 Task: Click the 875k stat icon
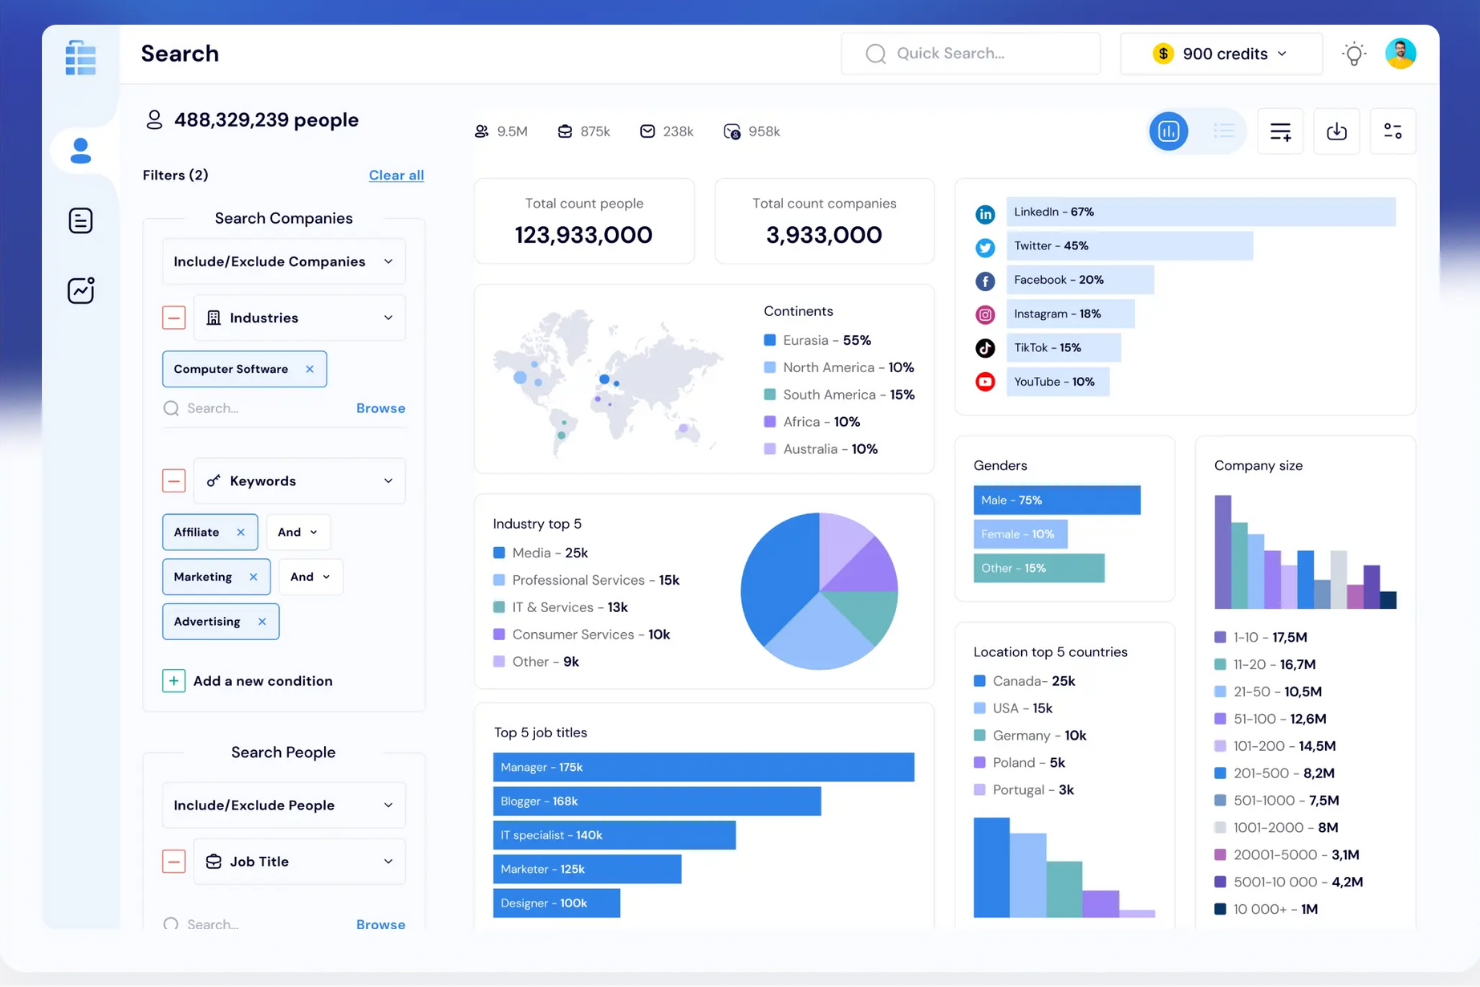tap(565, 131)
